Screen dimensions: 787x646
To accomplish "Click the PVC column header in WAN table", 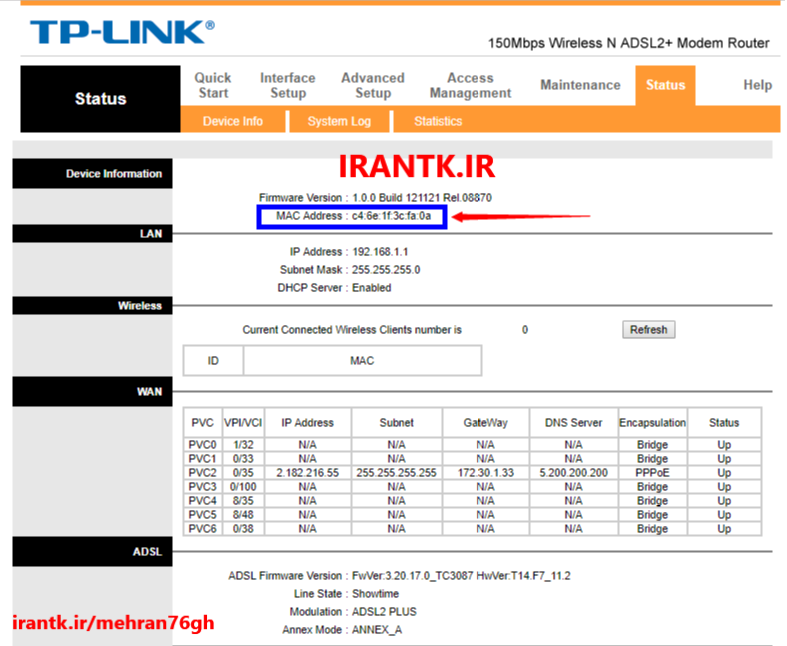I will coord(202,423).
